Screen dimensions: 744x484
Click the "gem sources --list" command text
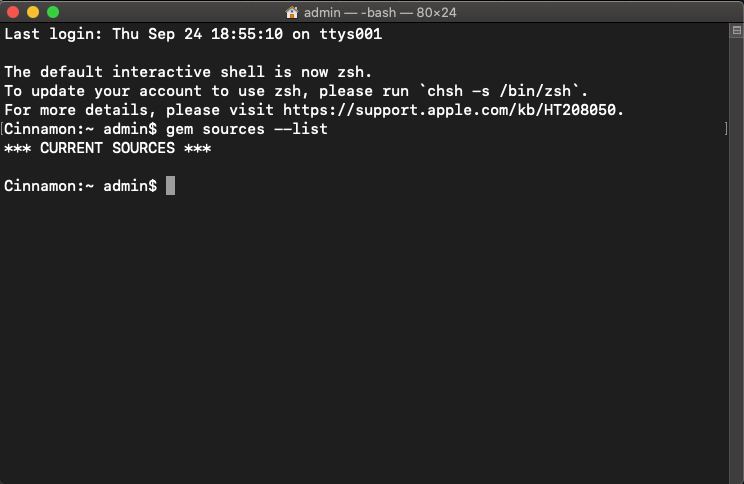click(x=246, y=129)
